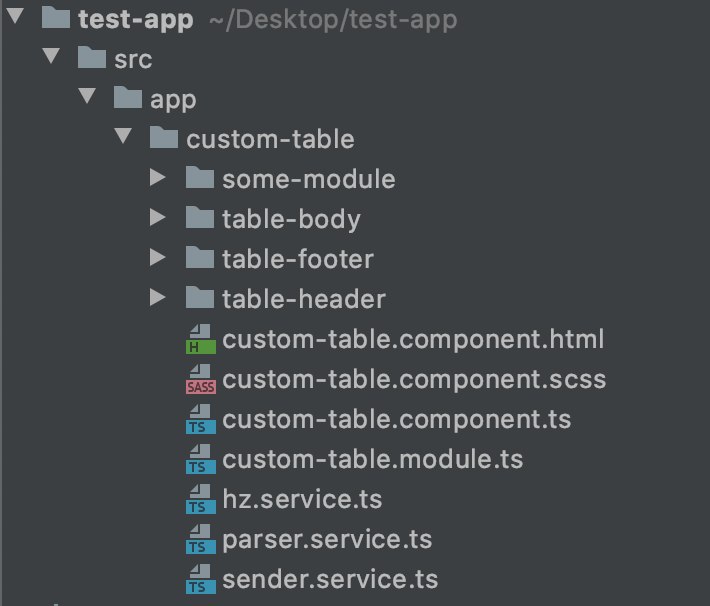Collapse the custom-table folder arrow
The width and height of the screenshot is (710, 606).
pos(123,136)
